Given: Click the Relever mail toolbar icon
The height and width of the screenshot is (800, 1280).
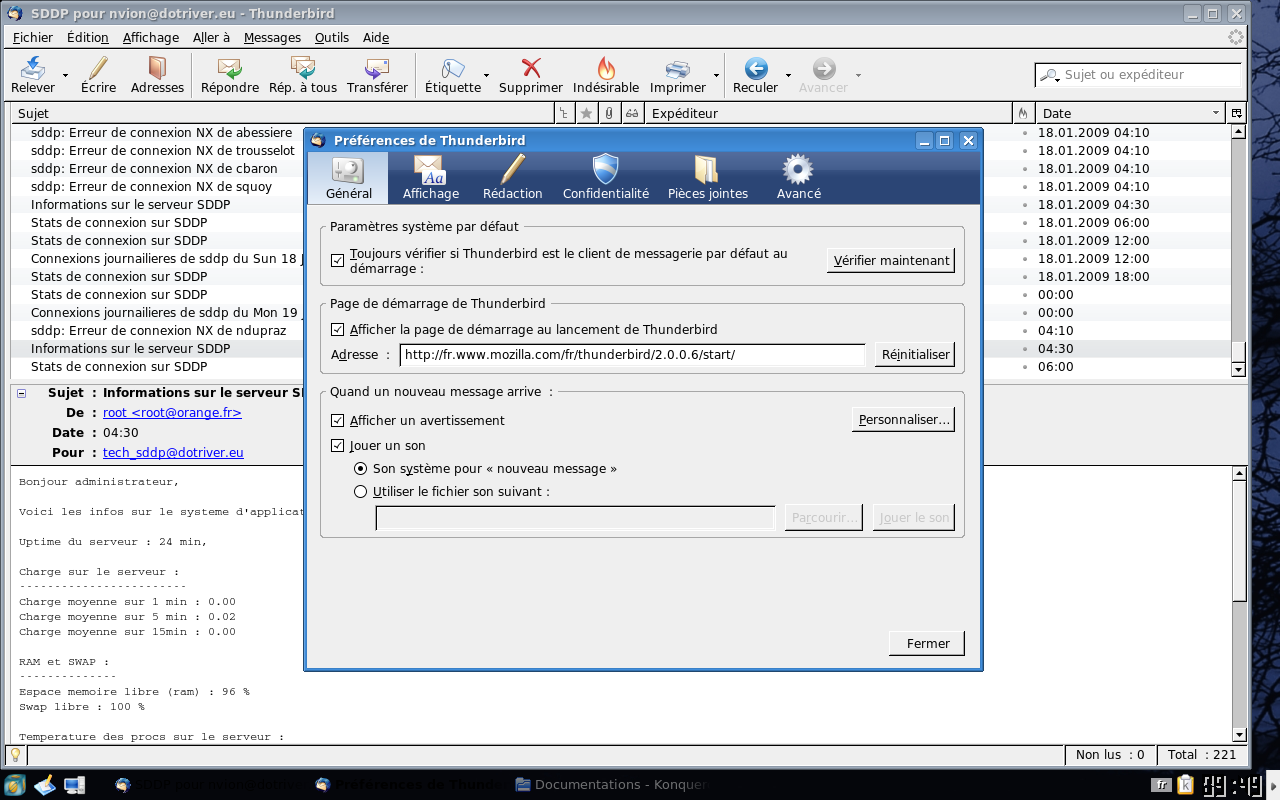Looking at the screenshot, I should (33, 69).
